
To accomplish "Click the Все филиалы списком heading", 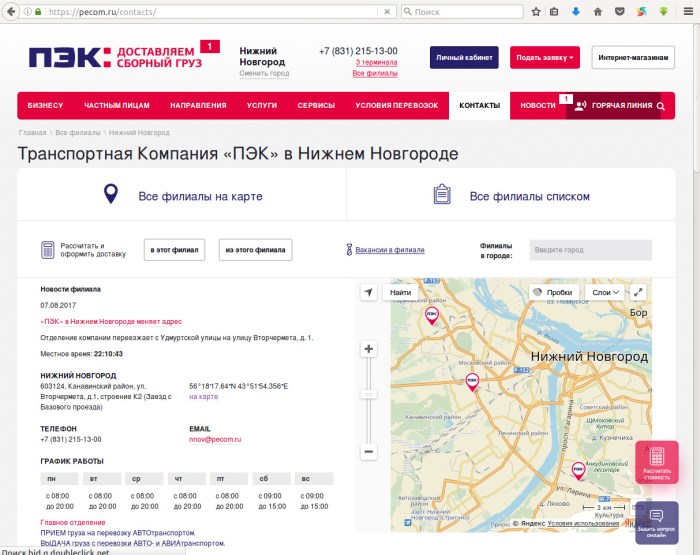I will (x=529, y=196).
